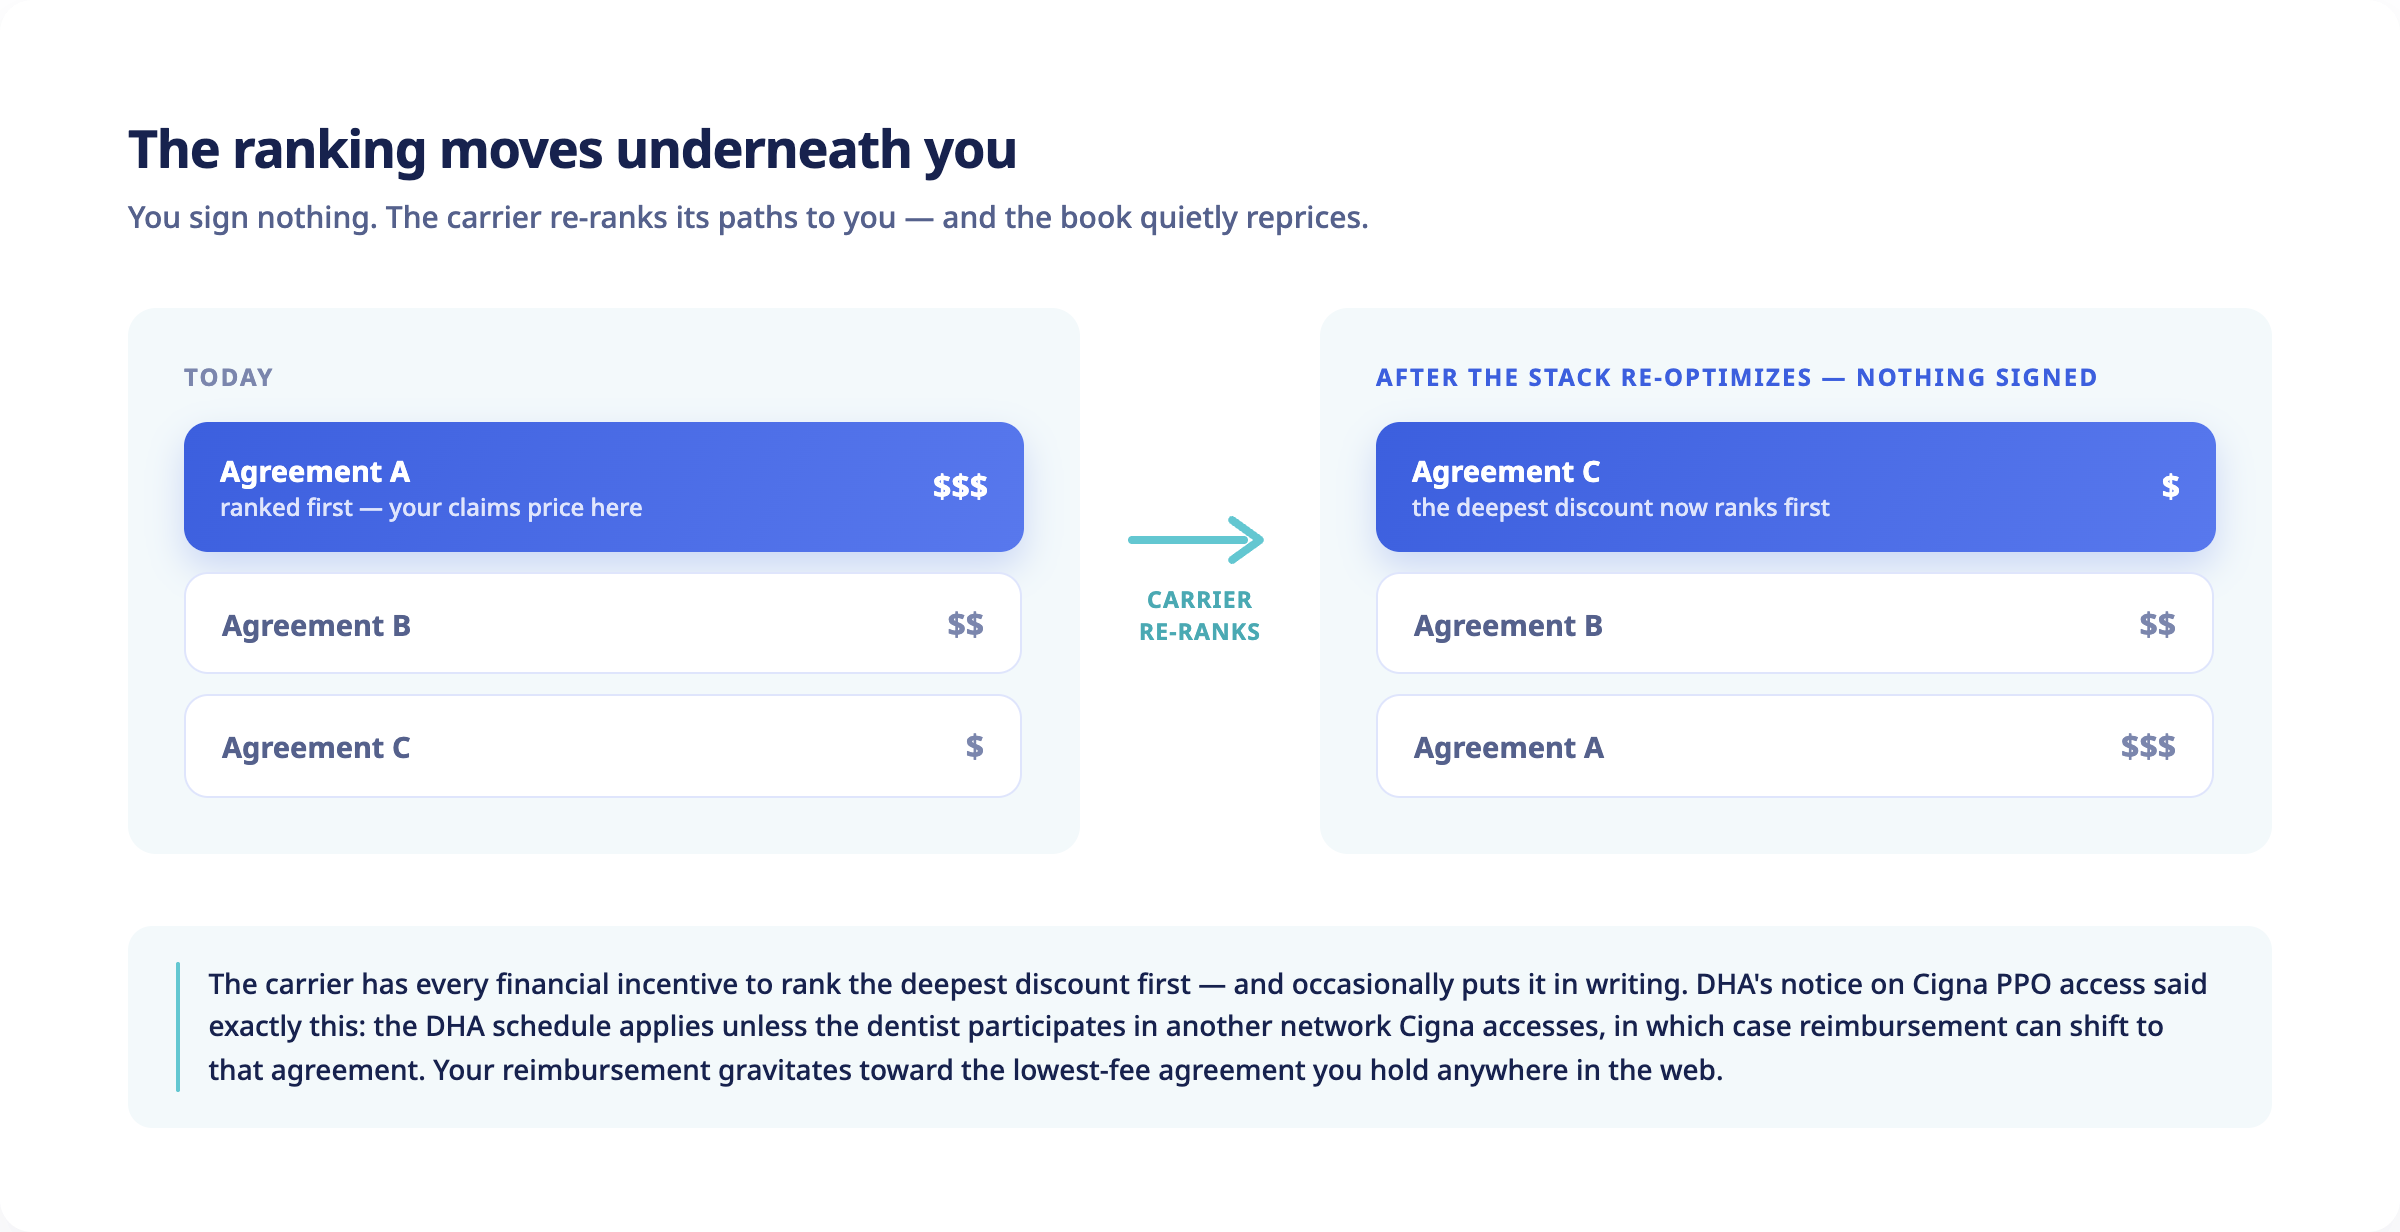Click the teal carrier re-ranks arrow
Screen dimensions: 2400x1232
pyautogui.click(x=1196, y=540)
